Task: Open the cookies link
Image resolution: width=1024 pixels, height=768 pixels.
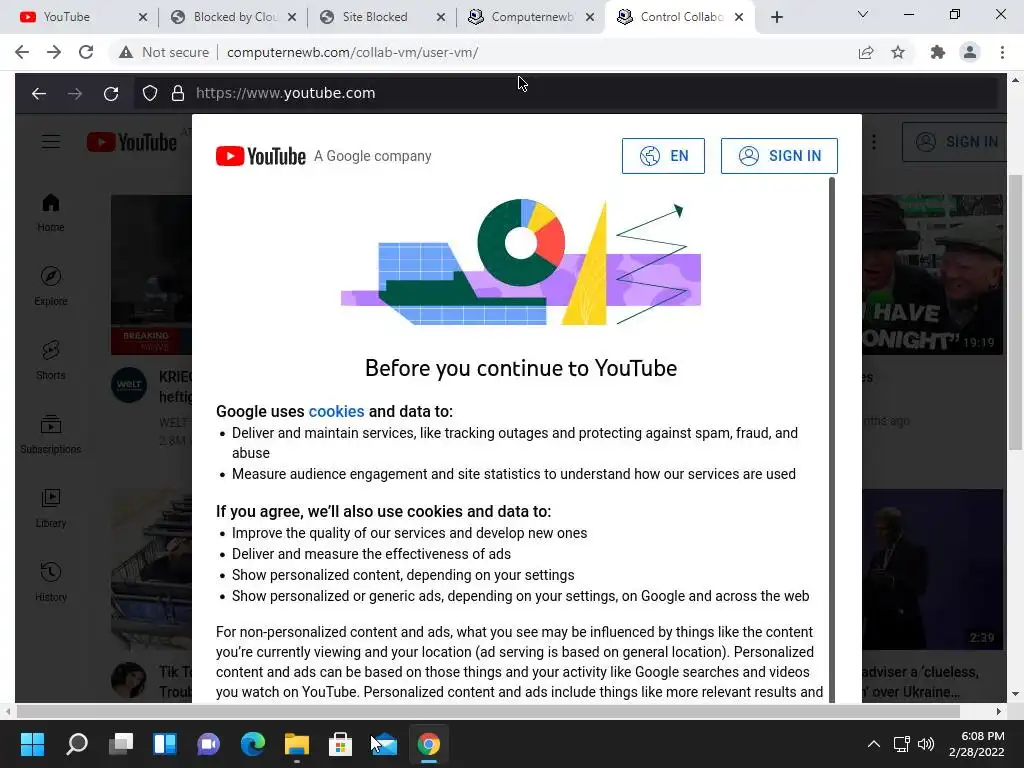Action: [336, 411]
